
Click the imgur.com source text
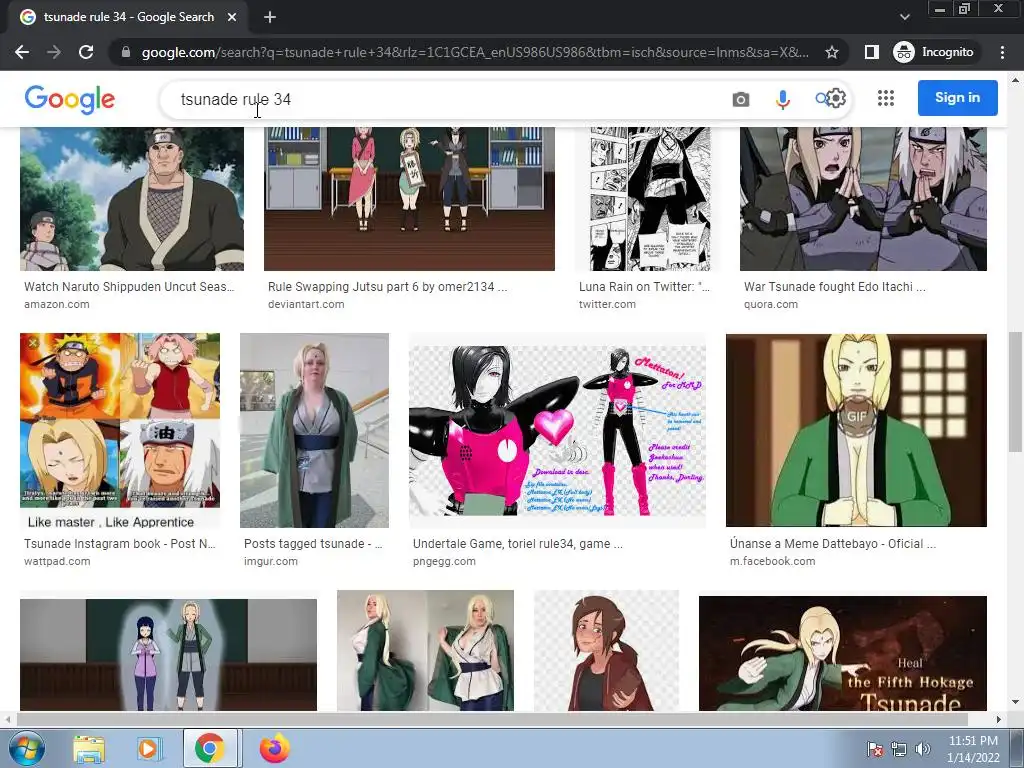270,562
